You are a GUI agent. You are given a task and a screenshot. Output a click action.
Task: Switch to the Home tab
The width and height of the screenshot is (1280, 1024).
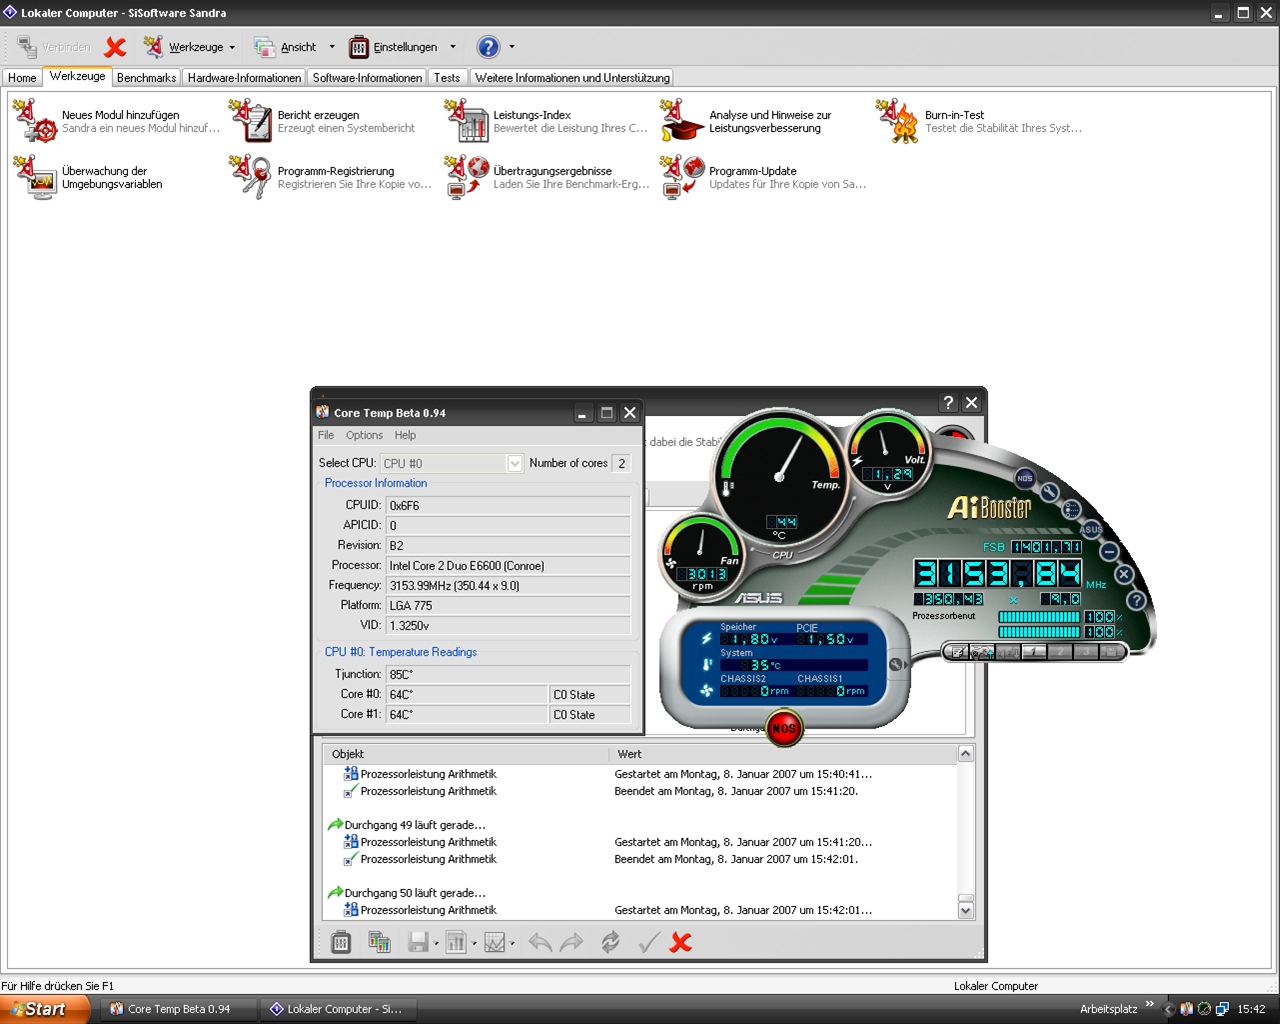click(x=22, y=78)
